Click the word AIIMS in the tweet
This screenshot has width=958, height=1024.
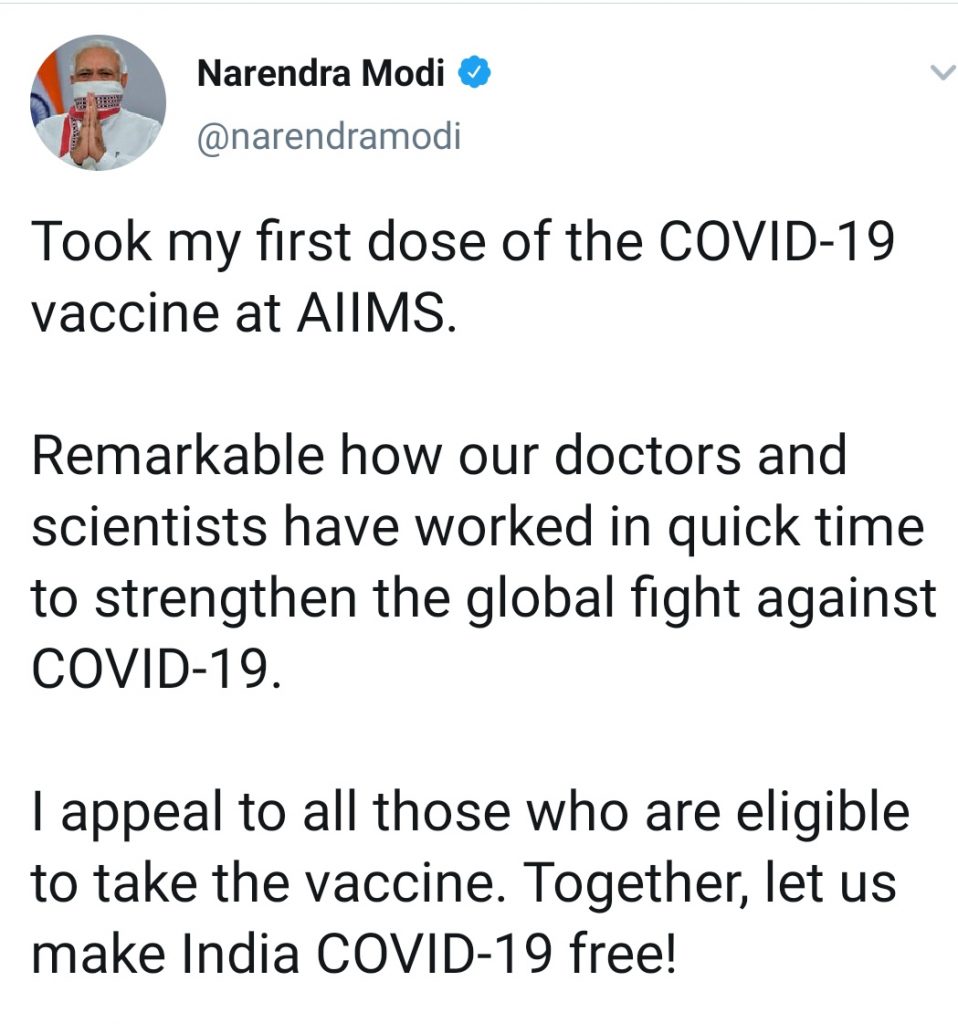pos(376,313)
